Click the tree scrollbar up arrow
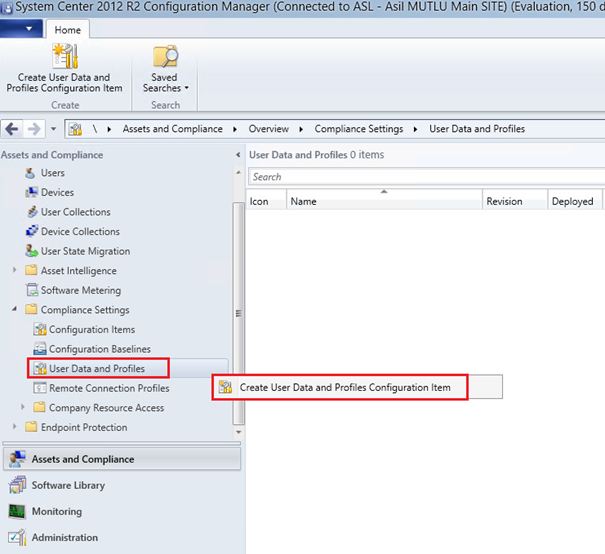This screenshot has height=554, width=605. [238, 172]
